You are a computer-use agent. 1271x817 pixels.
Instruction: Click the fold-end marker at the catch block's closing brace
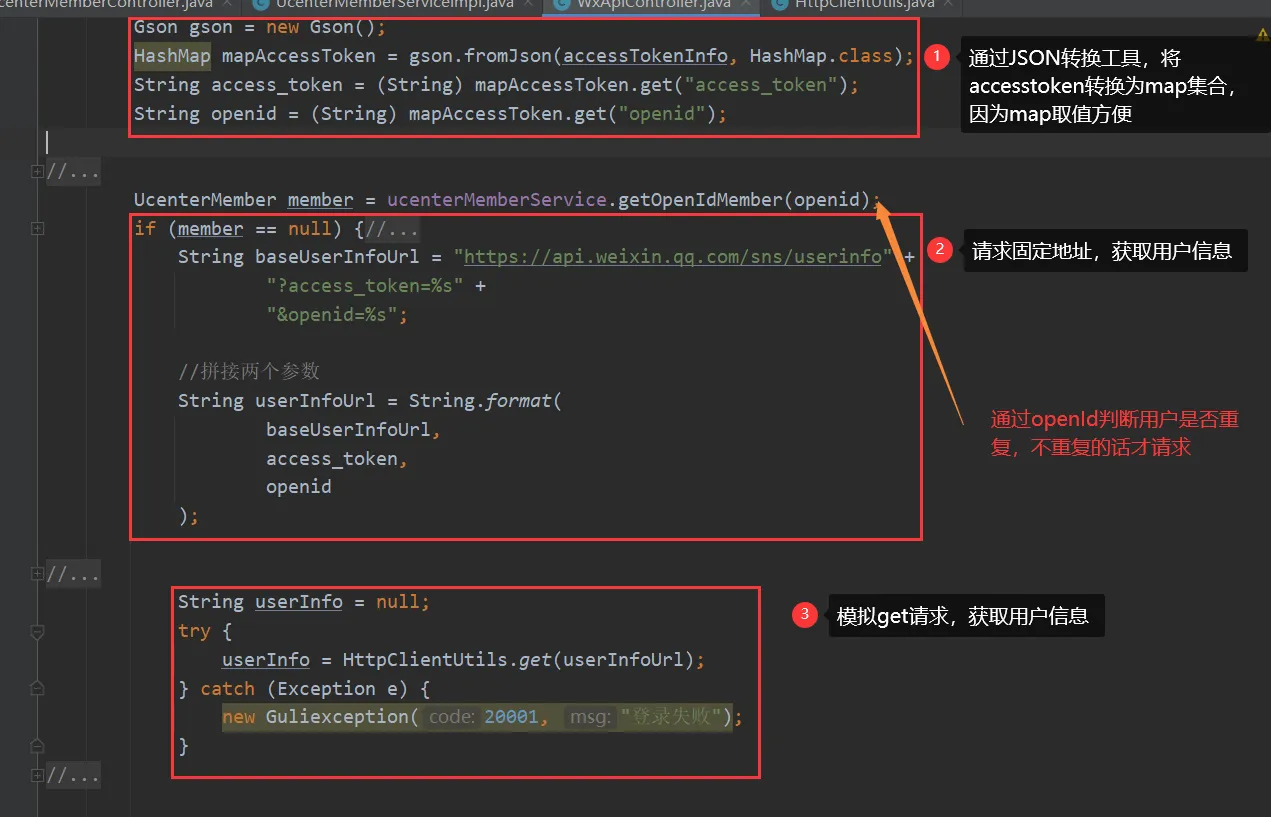coord(38,746)
